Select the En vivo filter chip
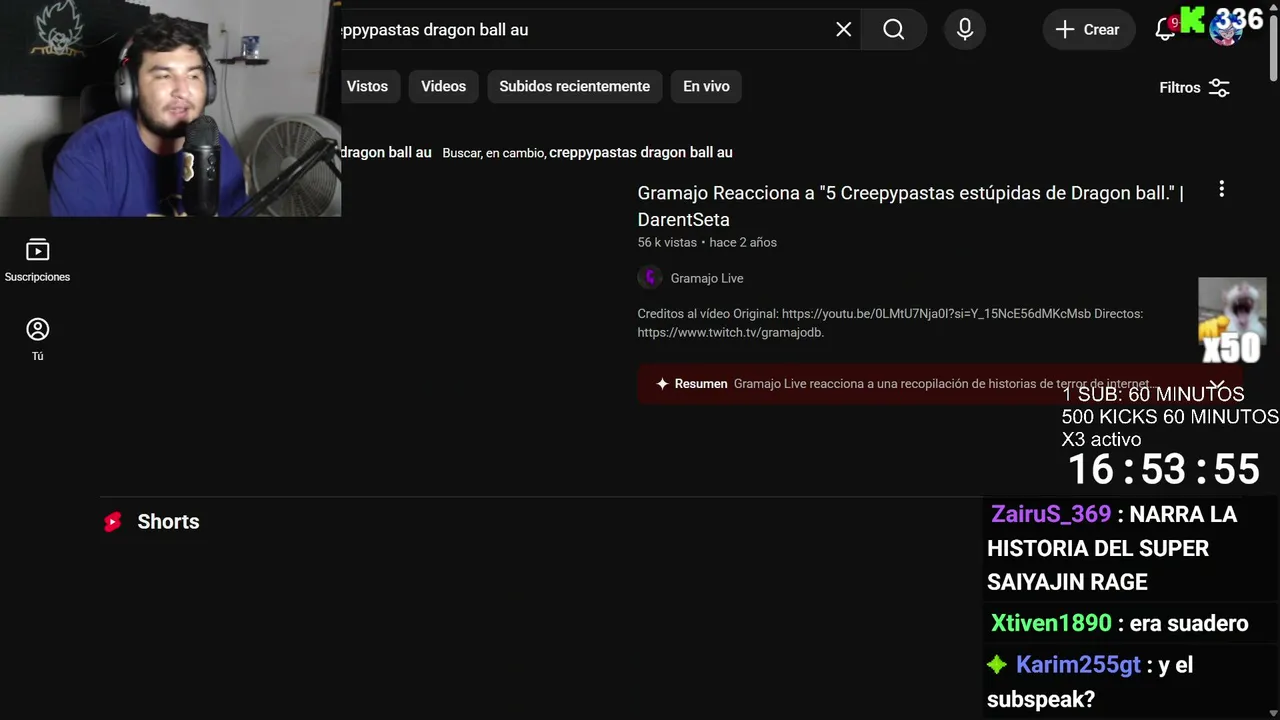 707,87
